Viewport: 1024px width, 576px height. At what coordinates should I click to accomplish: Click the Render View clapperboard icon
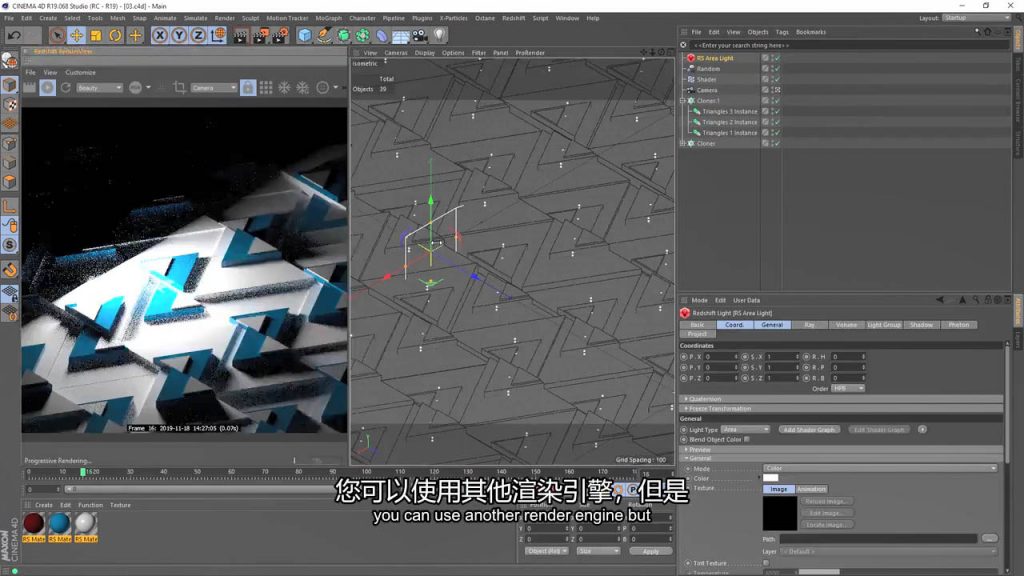[x=240, y=36]
